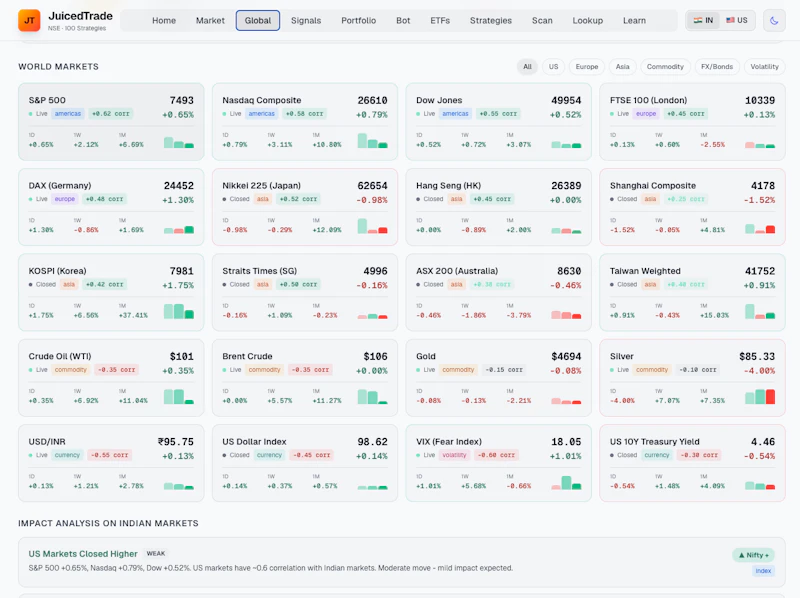The height and width of the screenshot is (598, 800).
Task: Click commodity tag on Gold card
Action: (458, 370)
